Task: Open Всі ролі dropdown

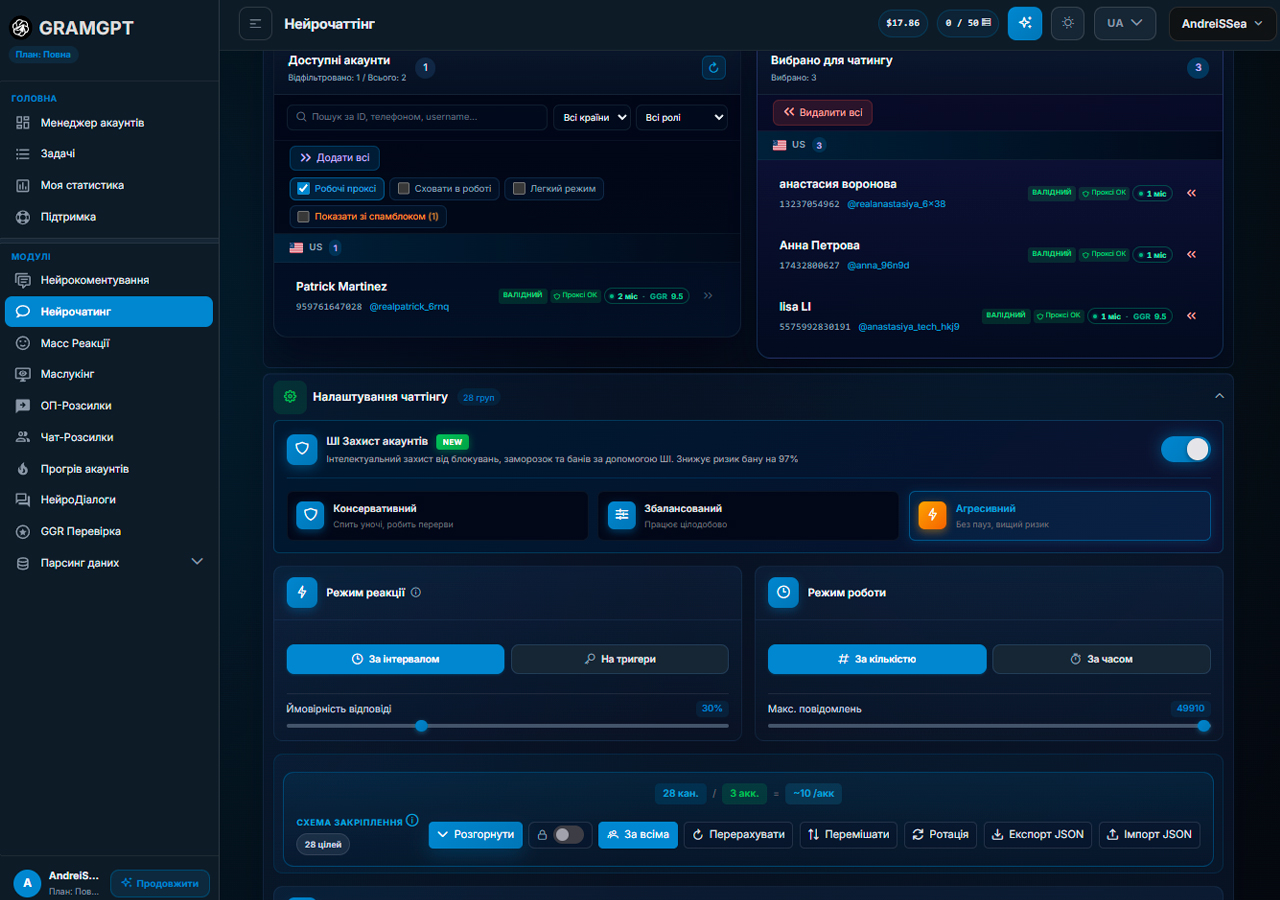Action: pos(682,117)
